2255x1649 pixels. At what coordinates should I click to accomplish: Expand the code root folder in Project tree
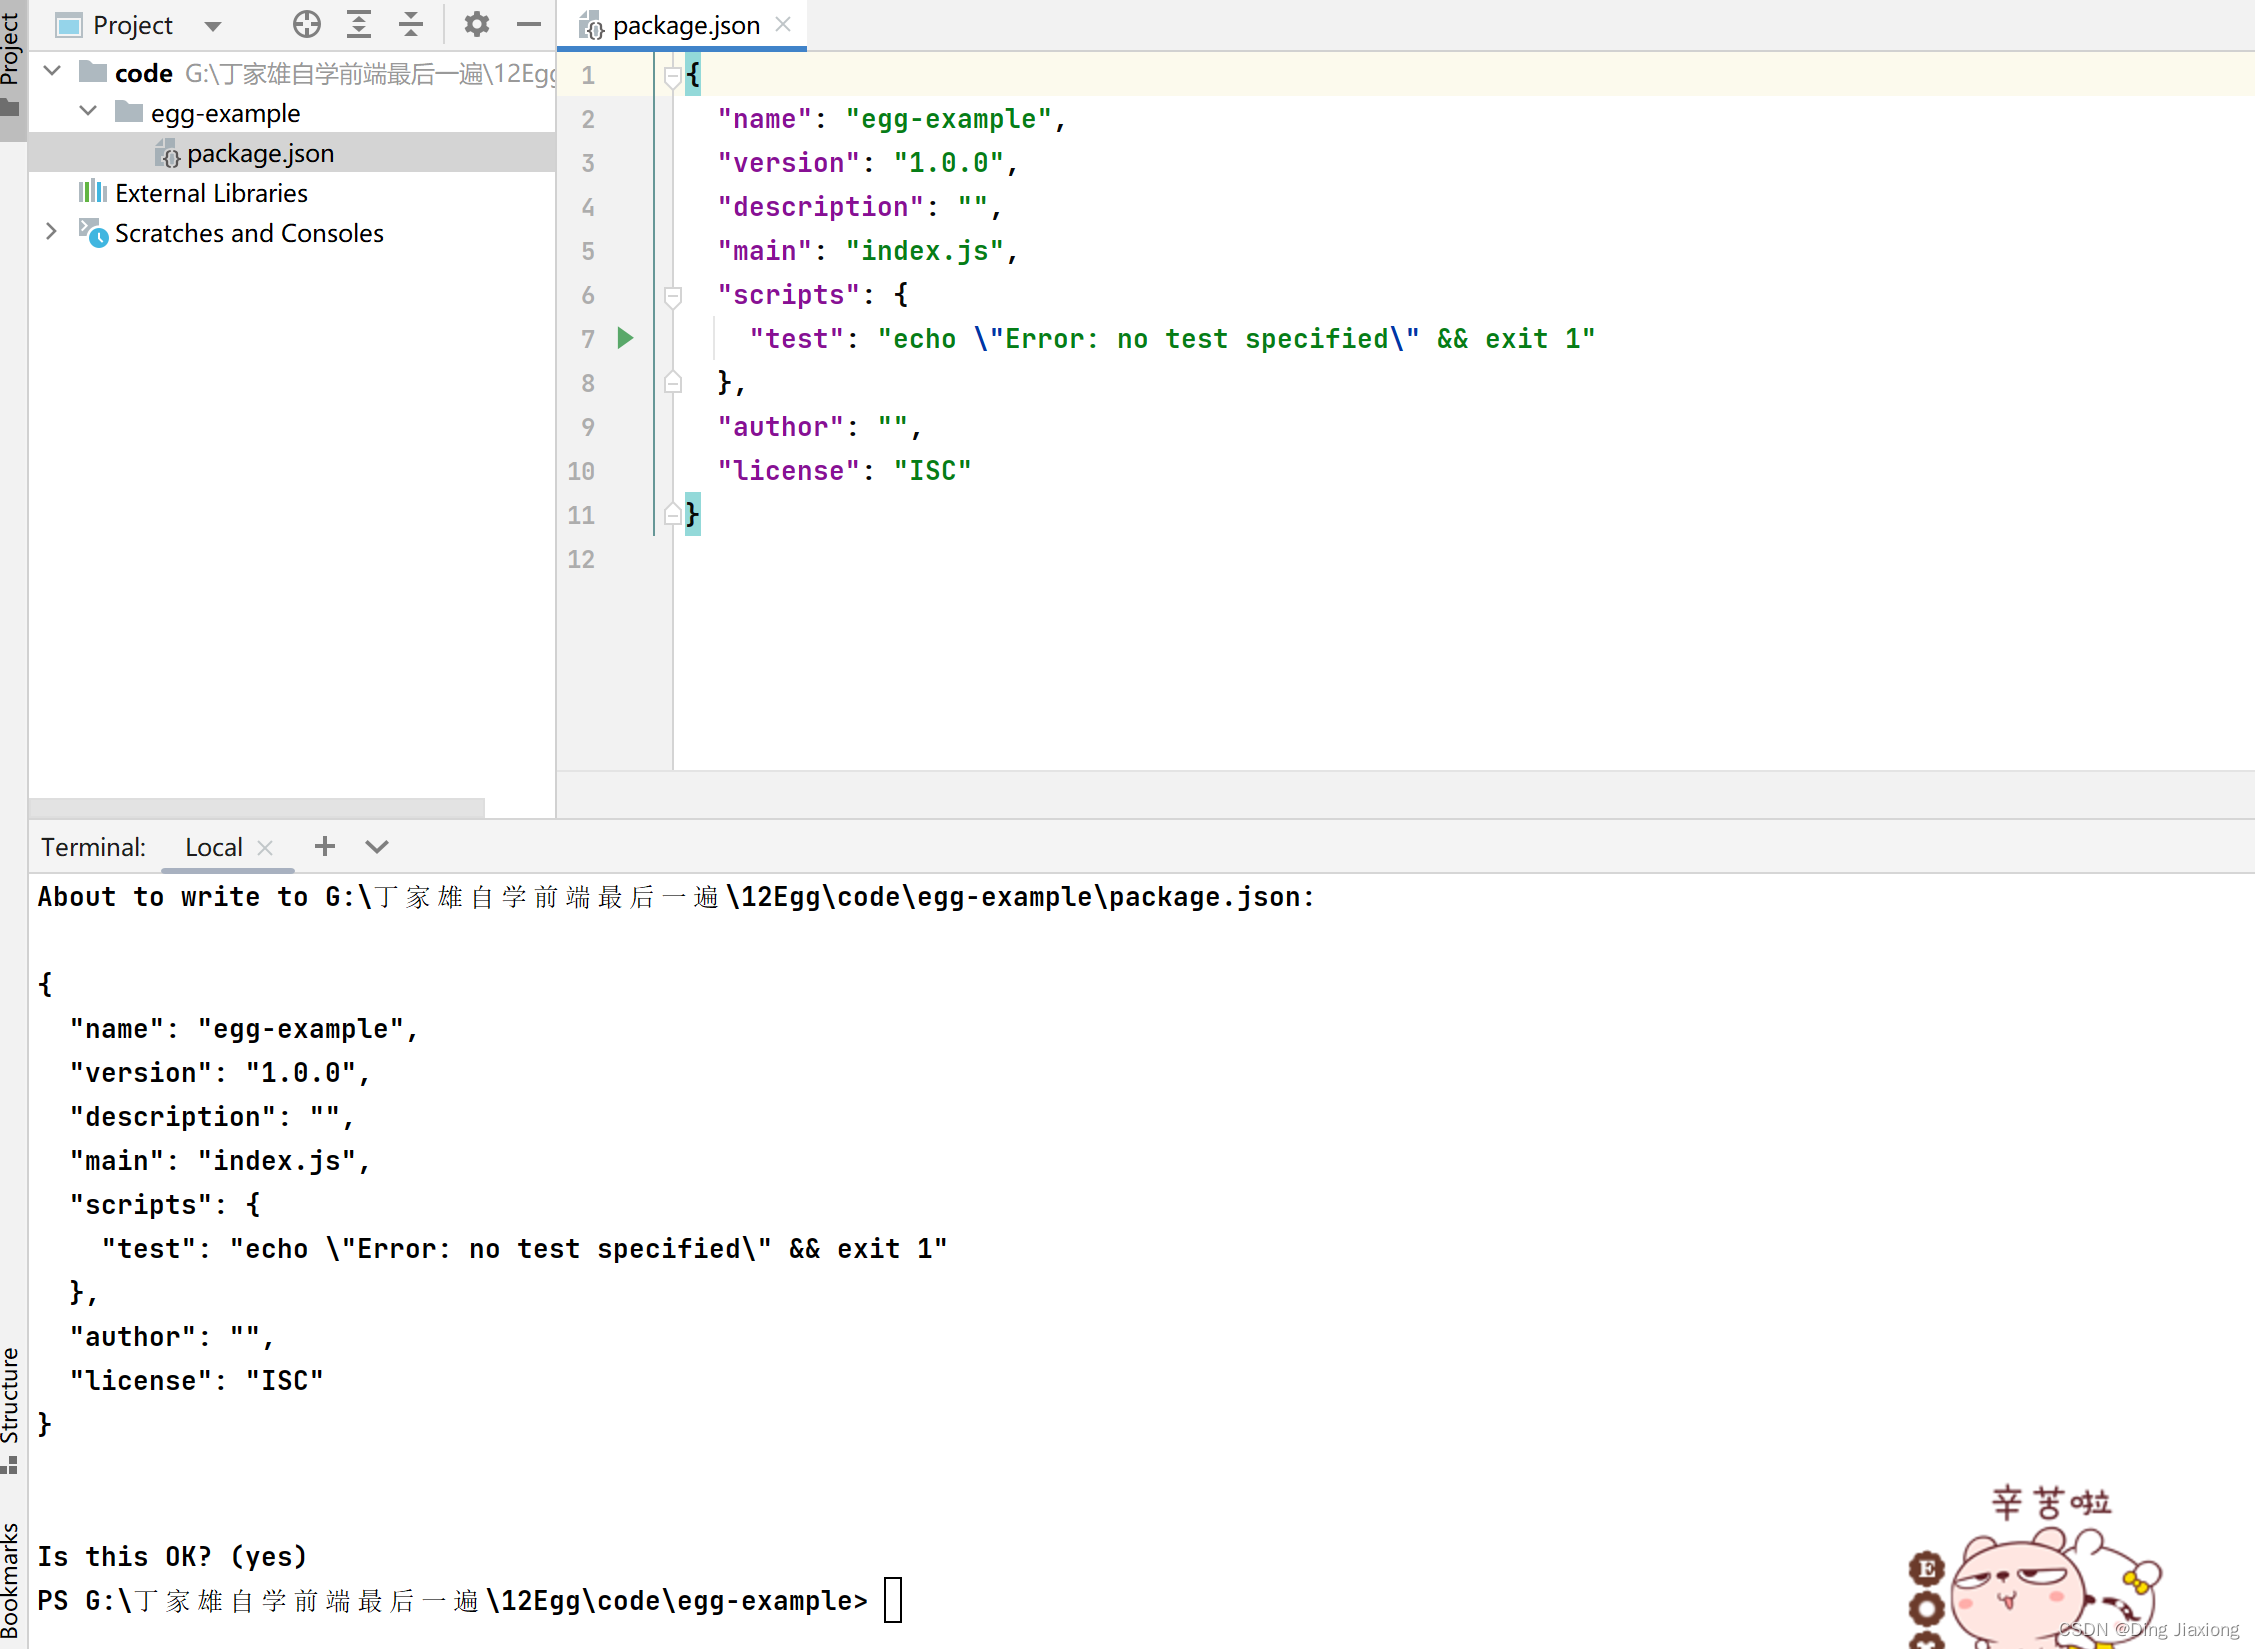tap(53, 72)
